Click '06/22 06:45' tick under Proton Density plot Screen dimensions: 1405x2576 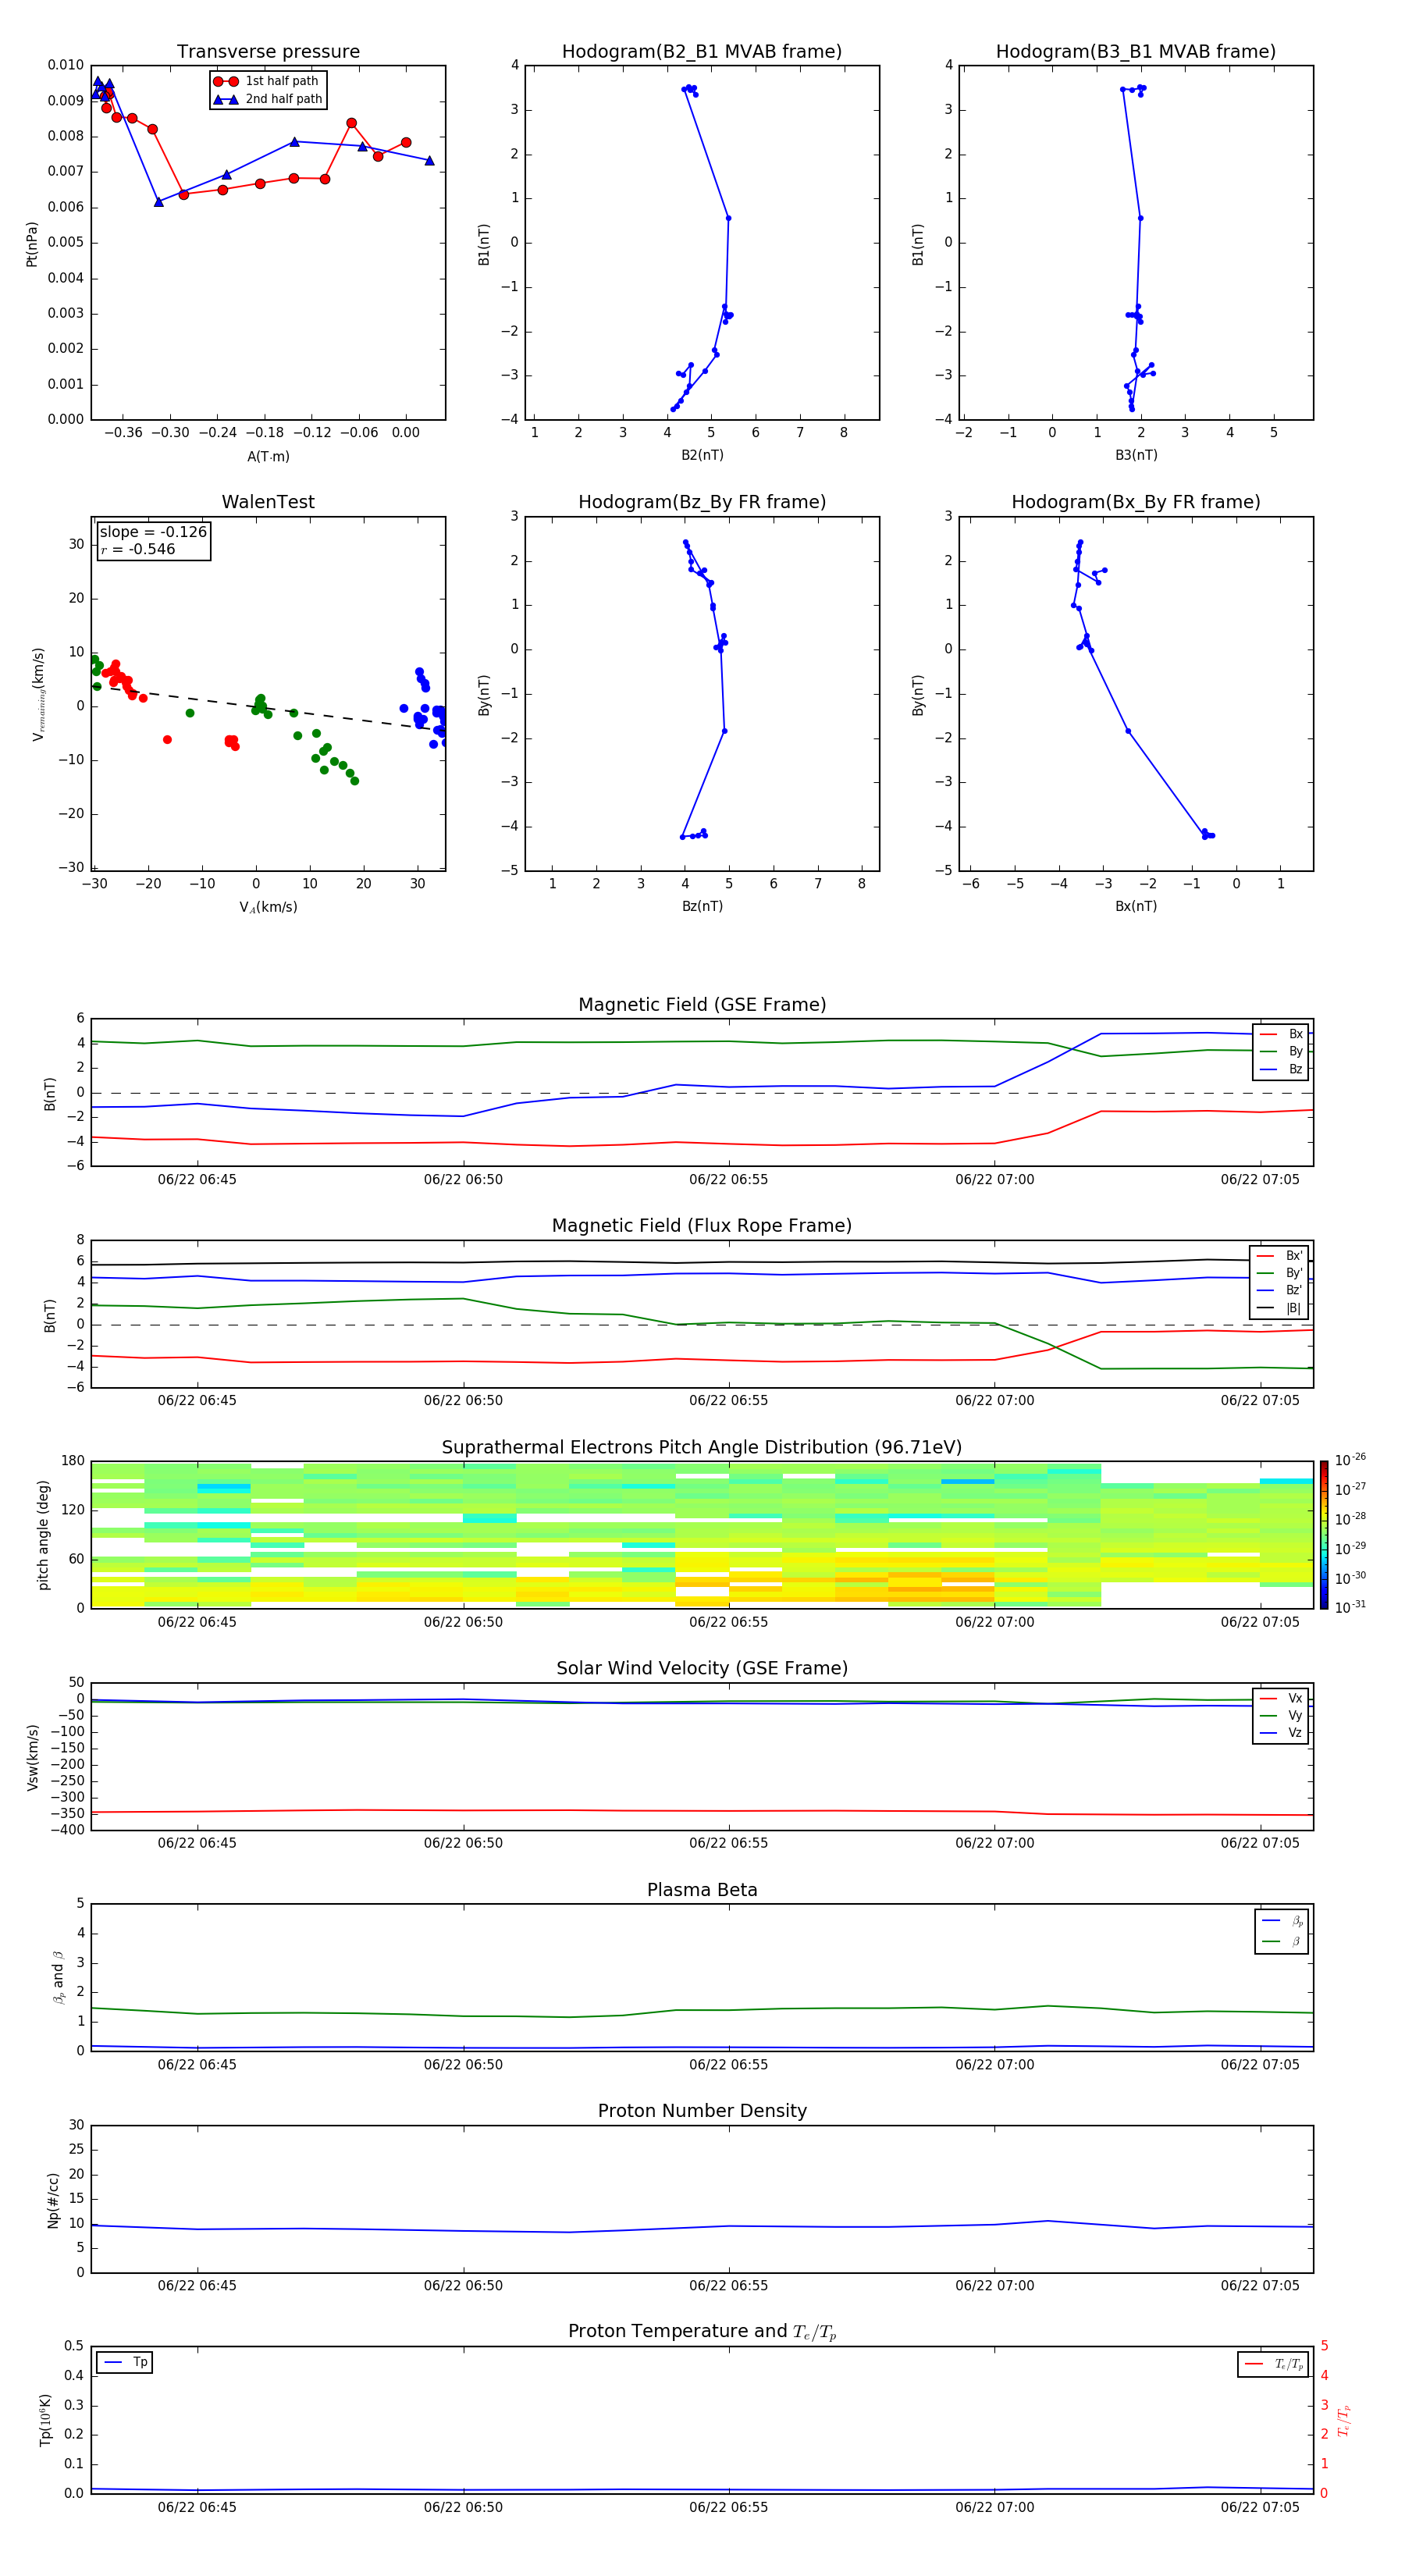coord(197,2286)
